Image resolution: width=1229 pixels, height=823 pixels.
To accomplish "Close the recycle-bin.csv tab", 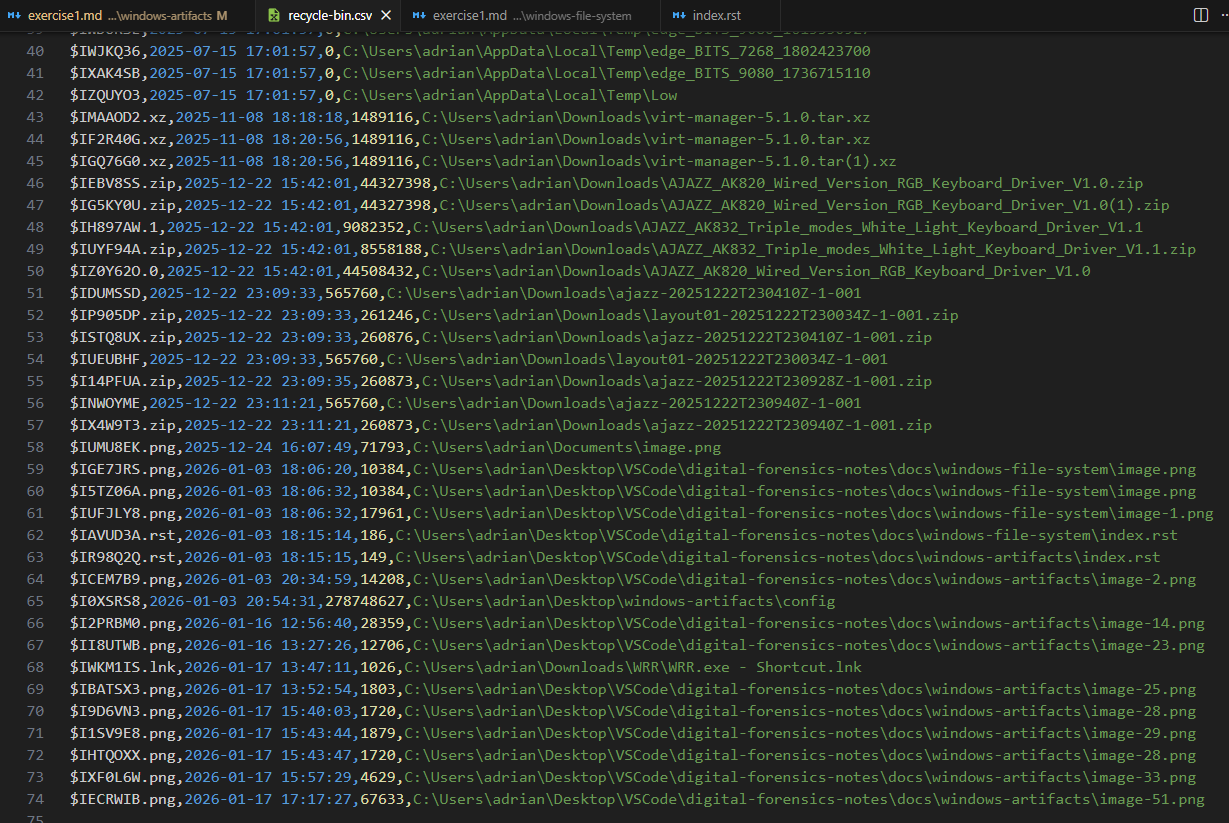I will (x=387, y=15).
